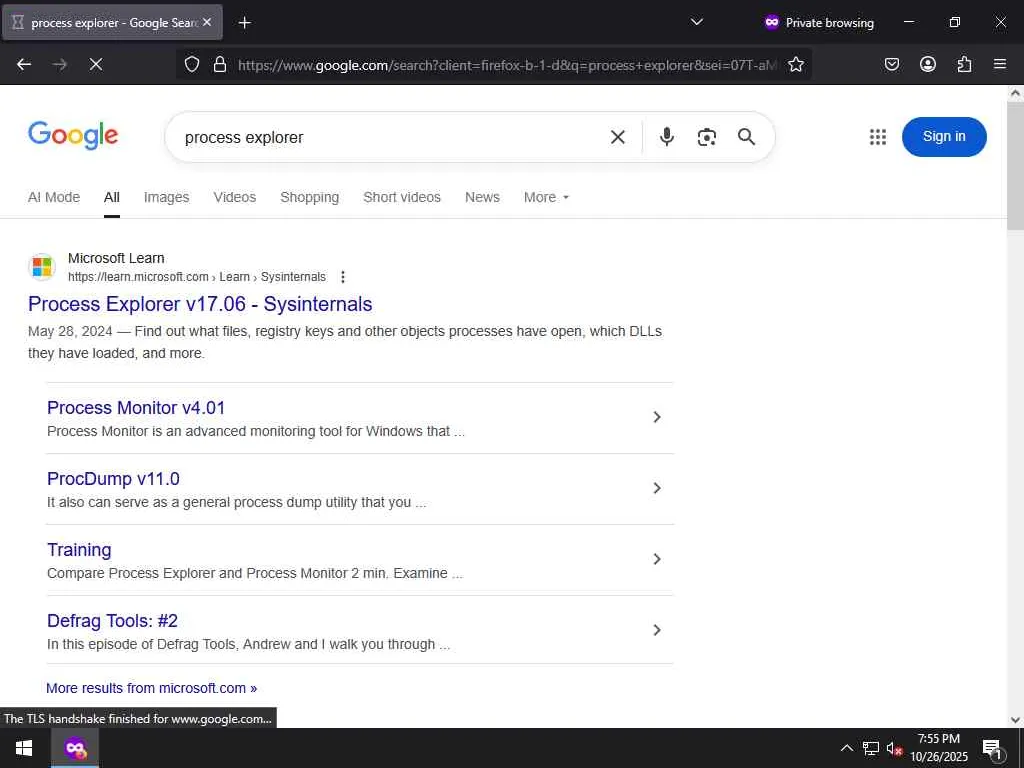
Task: Open the notification center icon
Action: [x=992, y=748]
